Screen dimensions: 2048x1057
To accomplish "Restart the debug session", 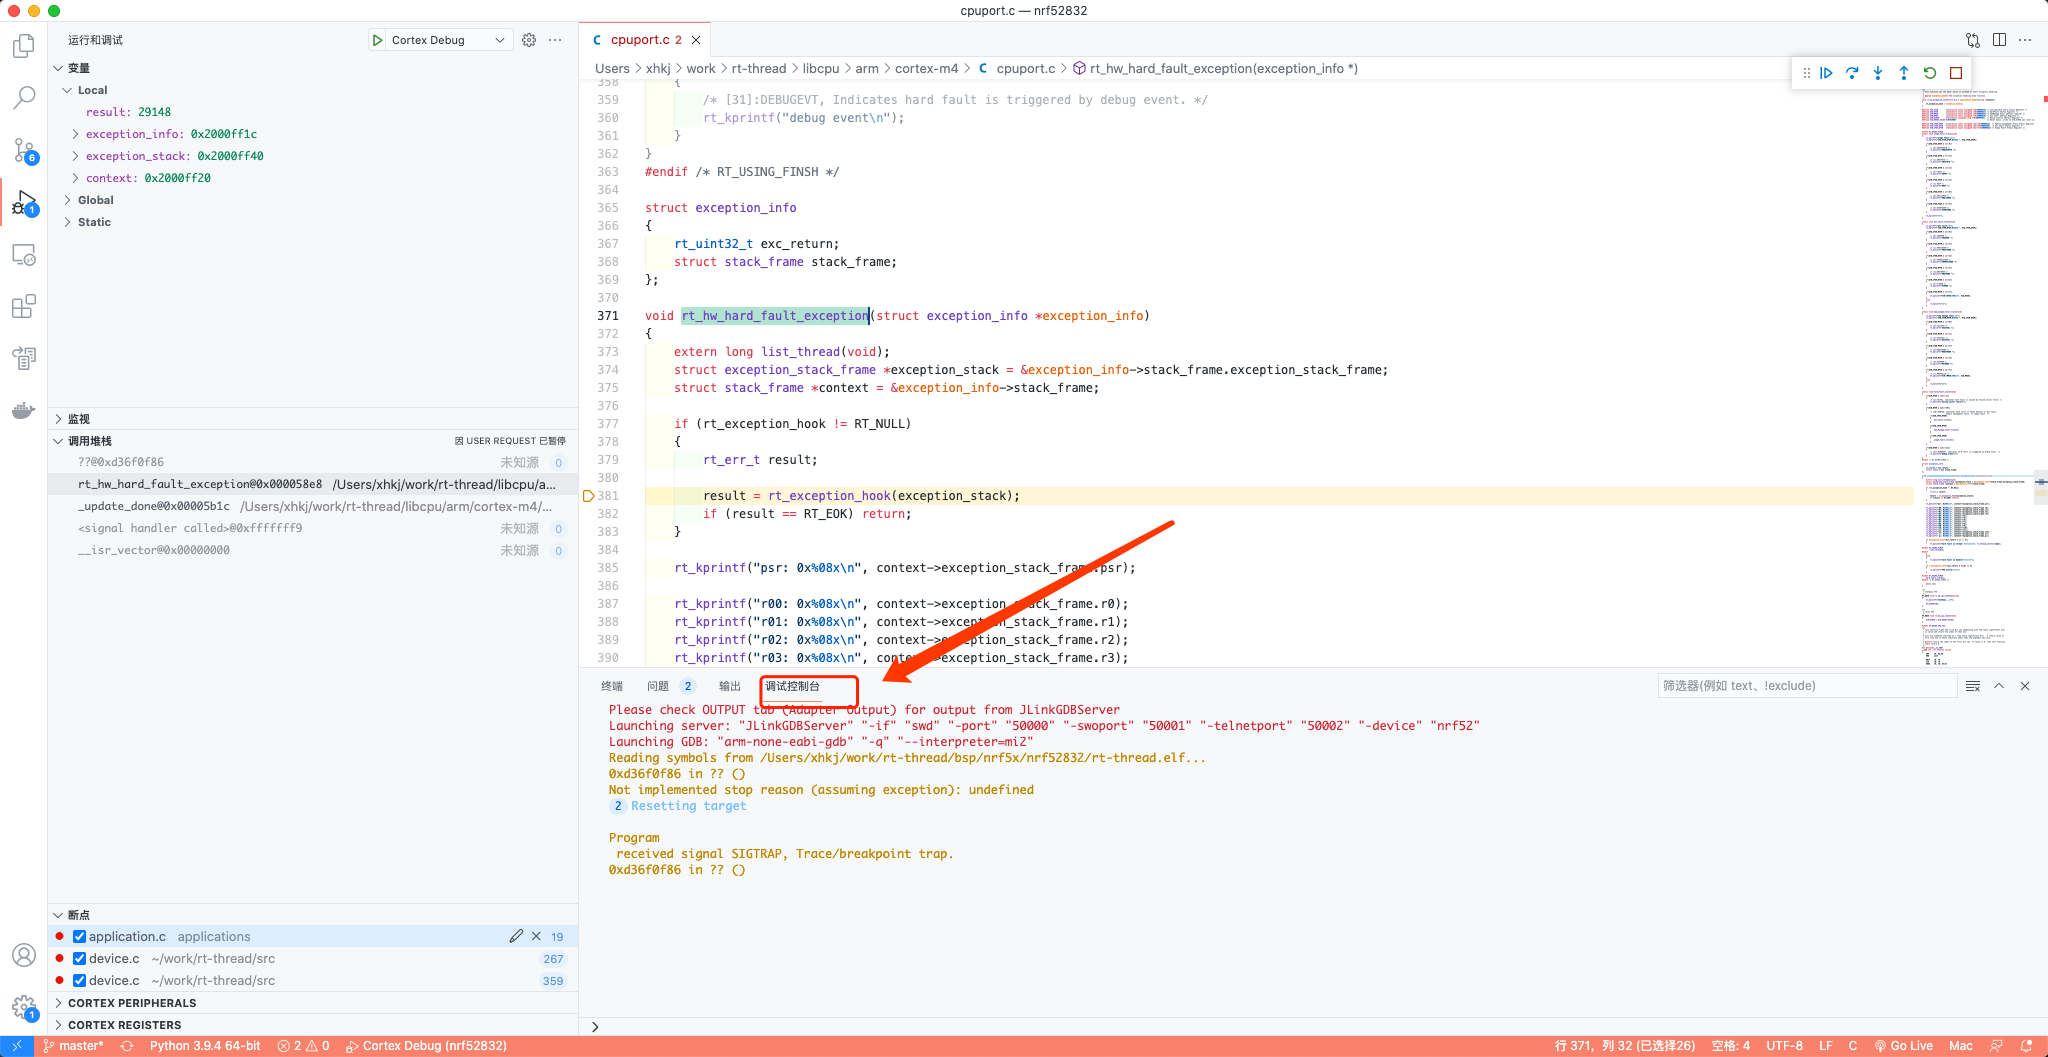I will 1930,73.
